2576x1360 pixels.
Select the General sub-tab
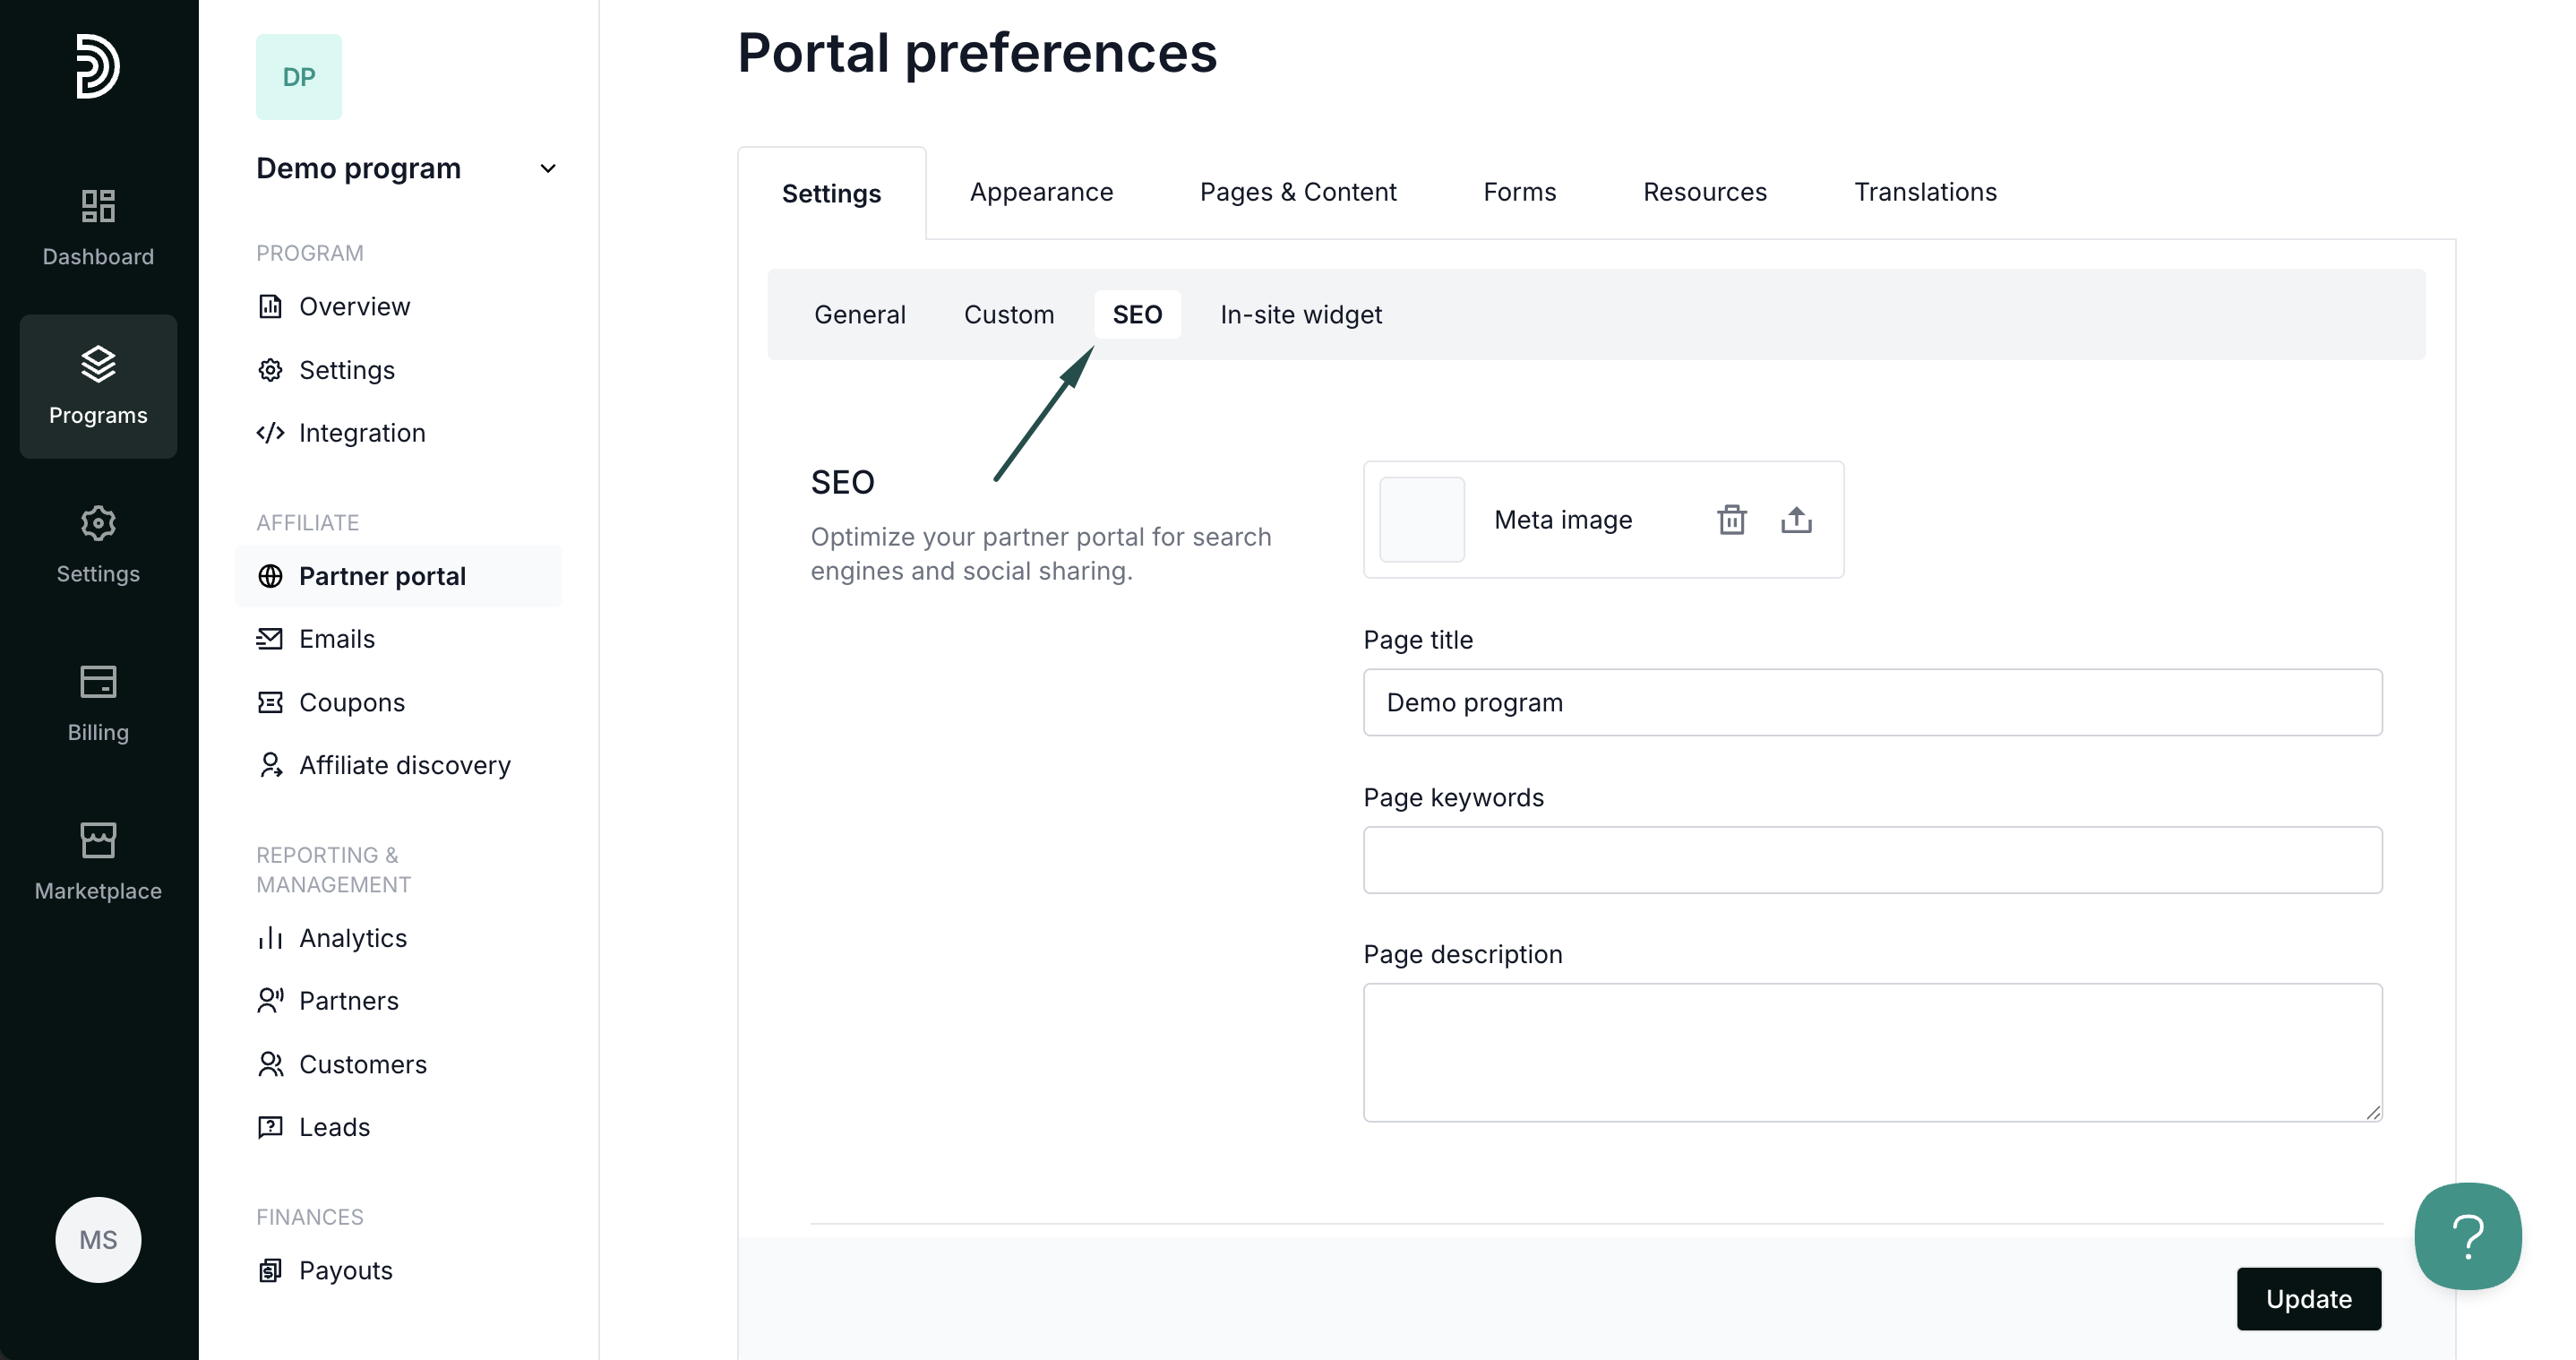tap(859, 315)
